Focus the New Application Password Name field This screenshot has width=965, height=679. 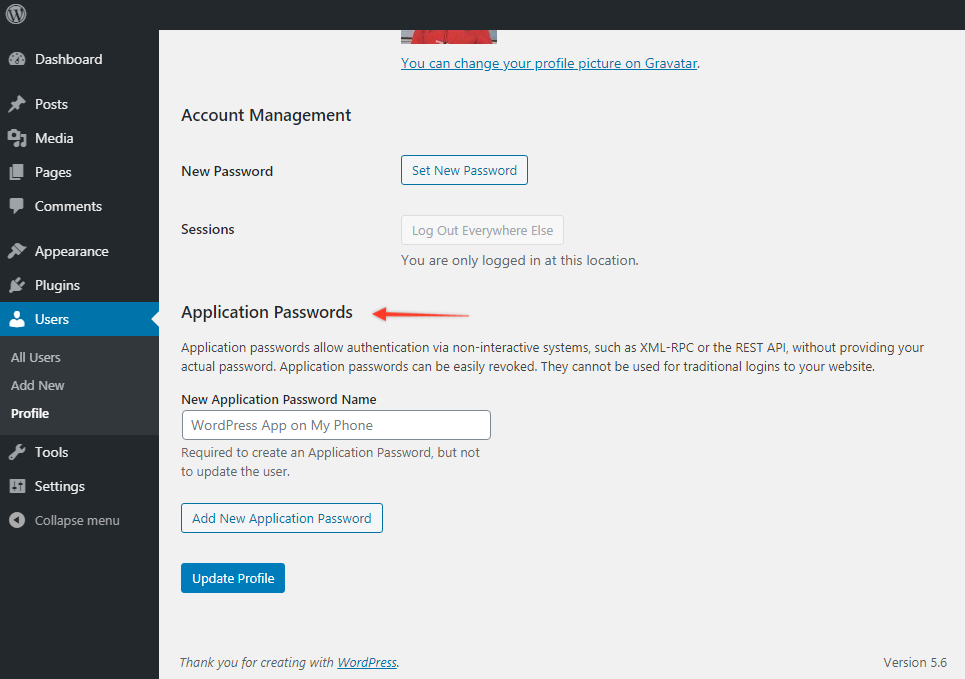[336, 425]
